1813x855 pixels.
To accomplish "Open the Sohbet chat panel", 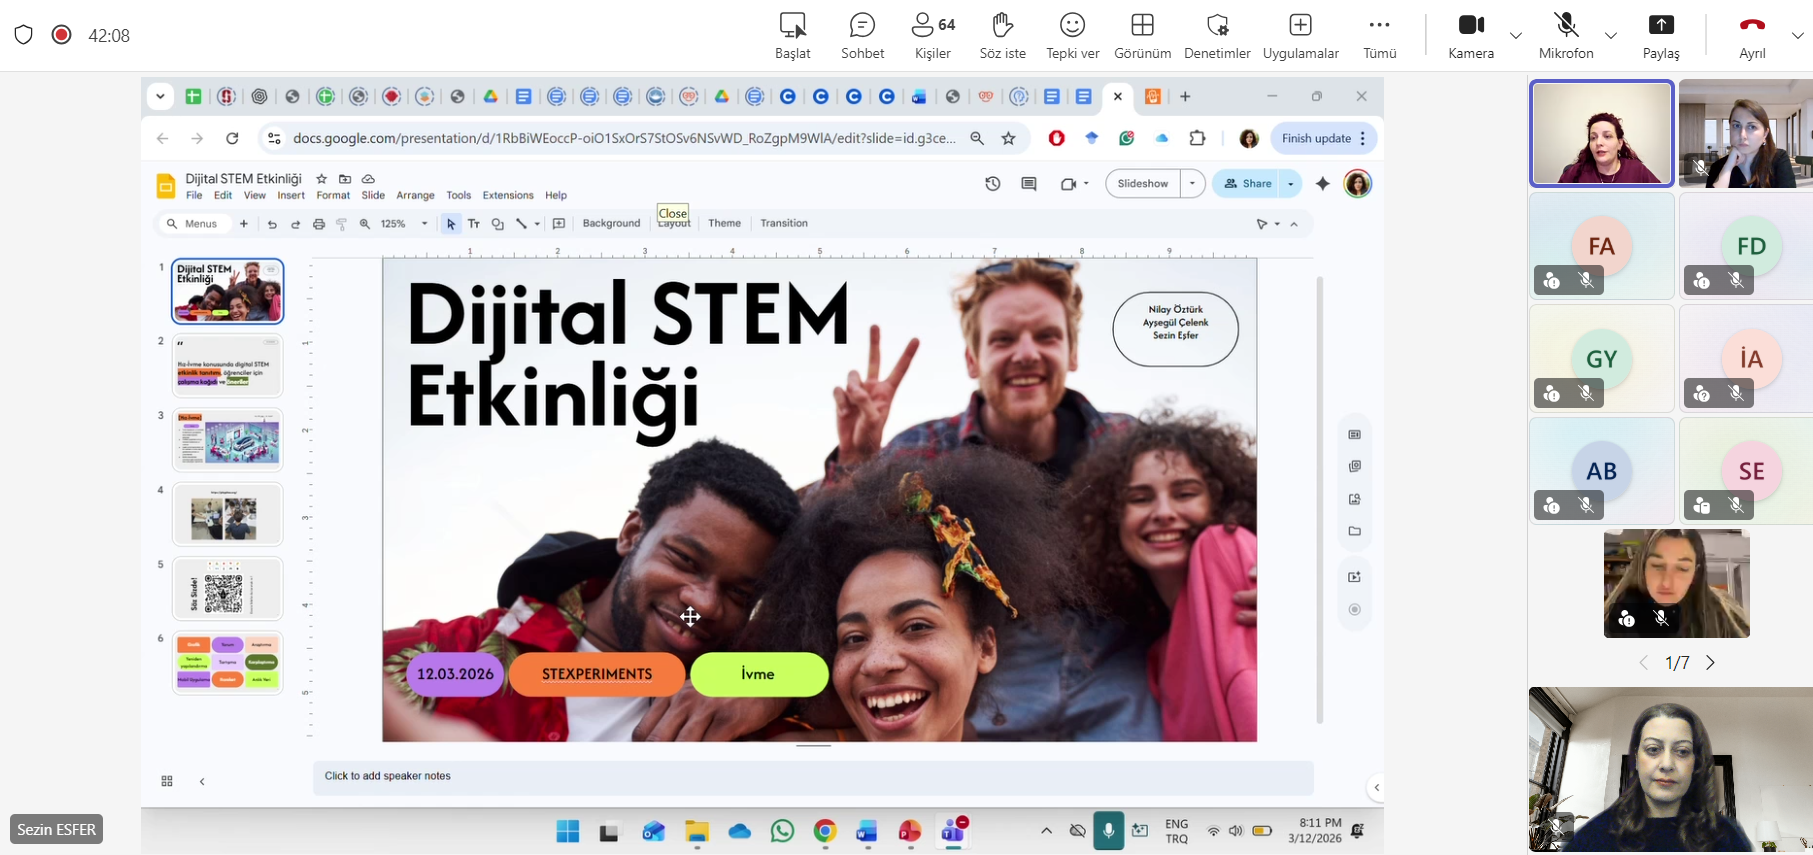I will (862, 35).
